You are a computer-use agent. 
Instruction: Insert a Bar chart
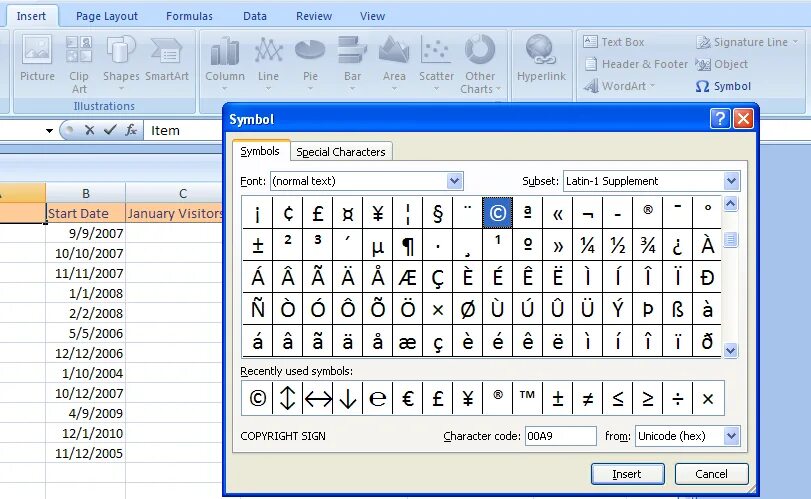point(352,63)
